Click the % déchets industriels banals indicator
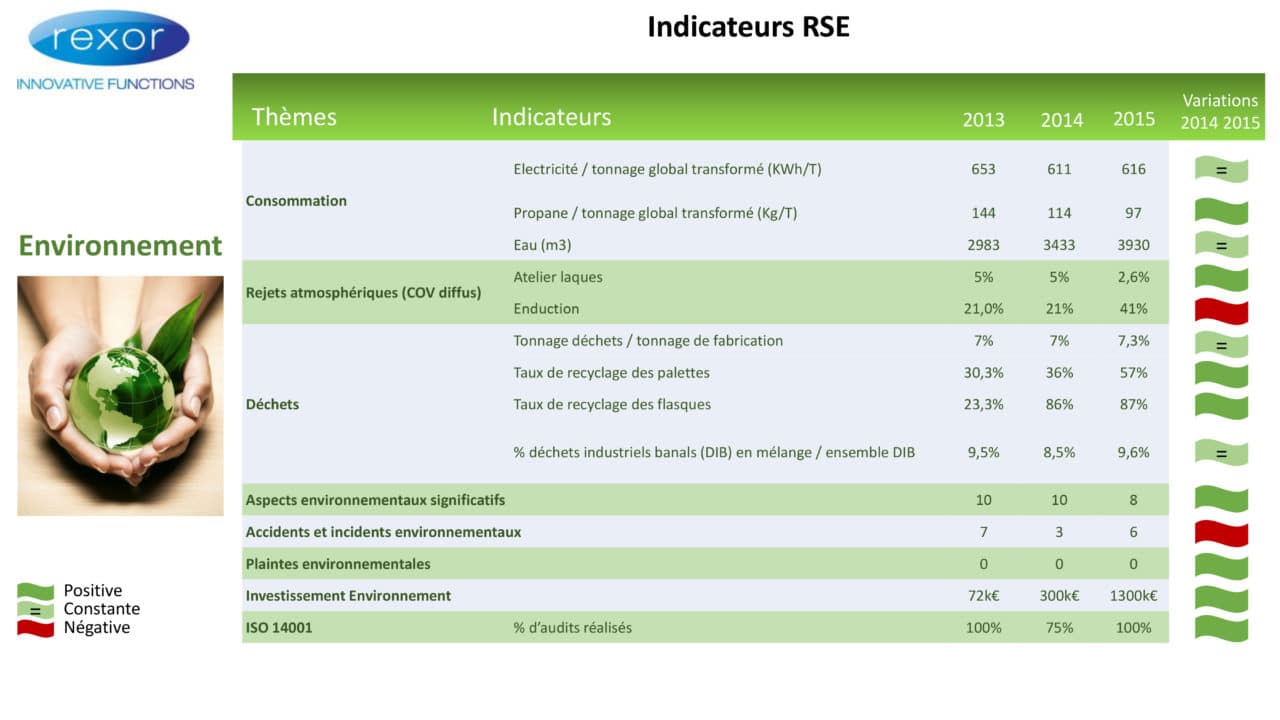The image size is (1280, 720). tap(714, 453)
